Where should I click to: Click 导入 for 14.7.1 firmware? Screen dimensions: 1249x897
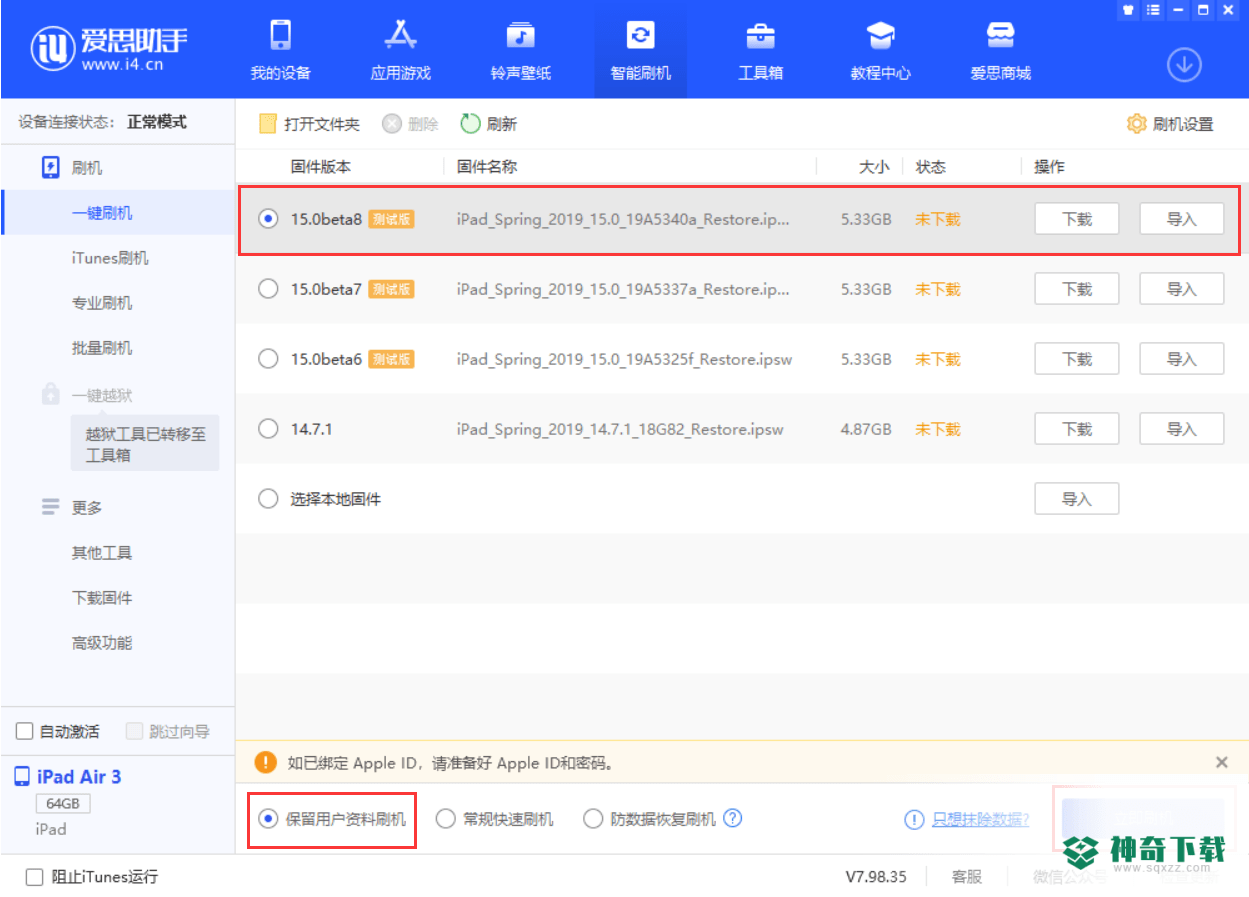tap(1181, 429)
